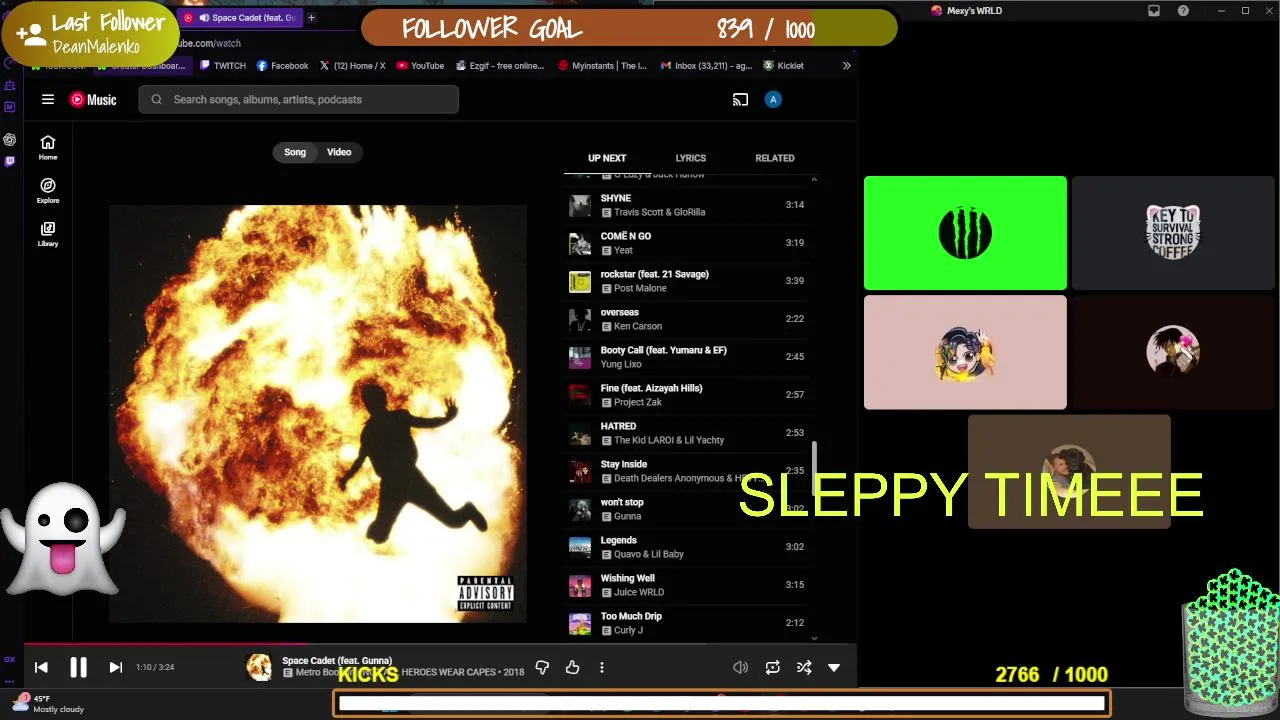Viewport: 1280px width, 720px height.
Task: Open Library in the sidebar
Action: pyautogui.click(x=48, y=233)
